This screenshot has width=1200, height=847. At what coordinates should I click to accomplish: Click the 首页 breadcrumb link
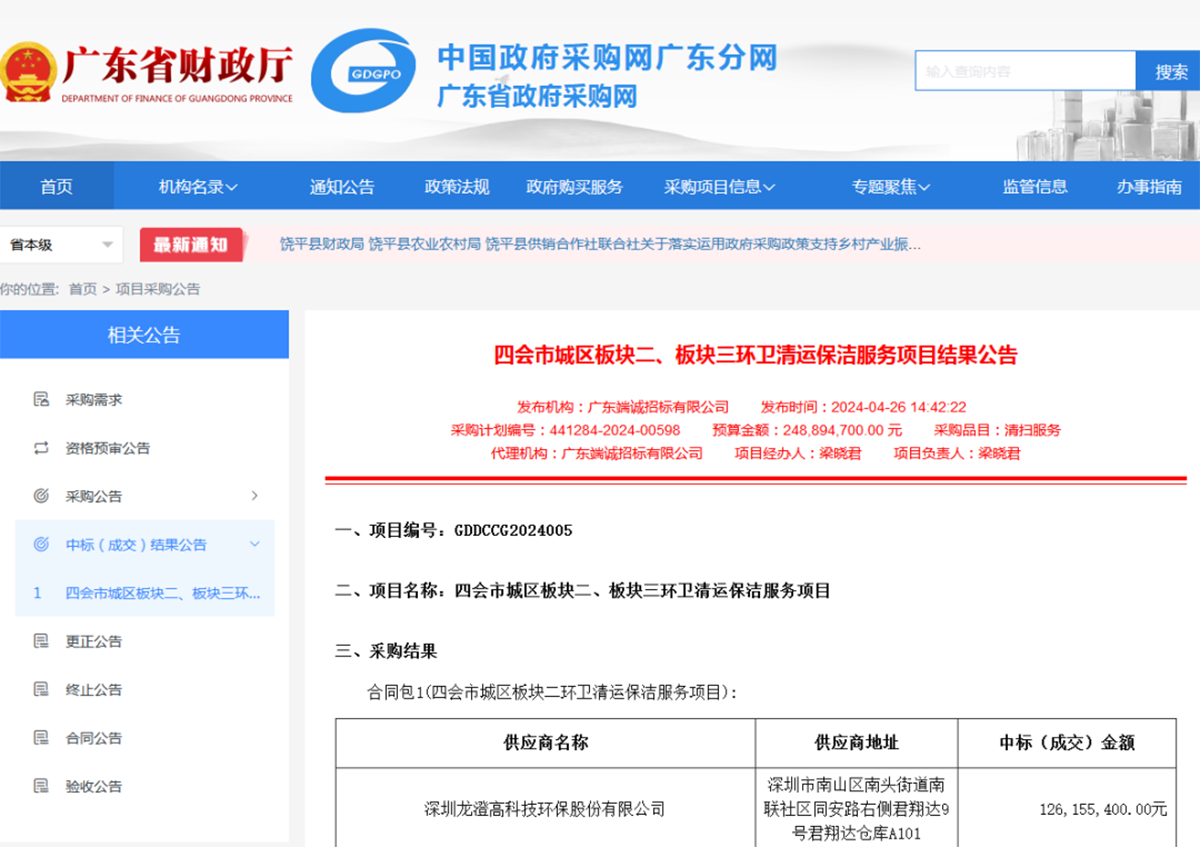coord(83,289)
